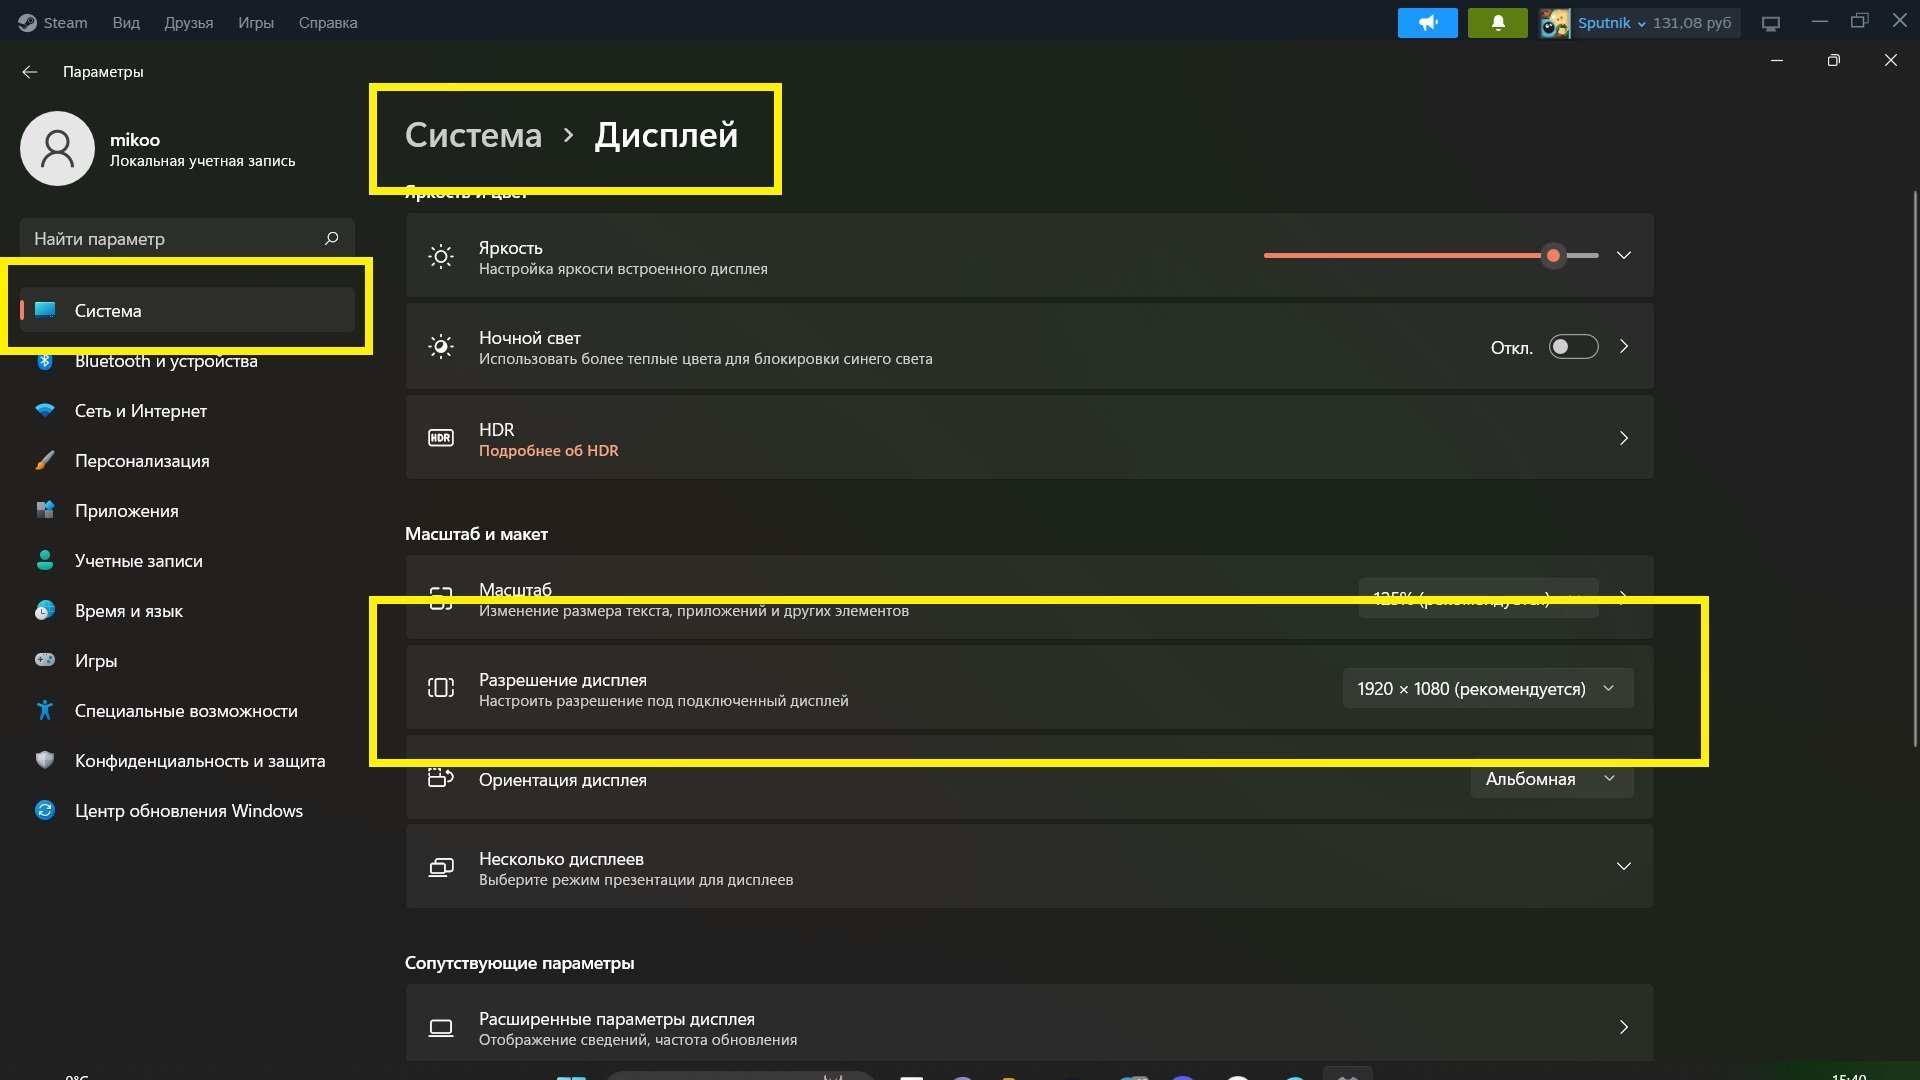Click the Steam notifications bell
The height and width of the screenshot is (1080, 1920).
click(x=1498, y=23)
